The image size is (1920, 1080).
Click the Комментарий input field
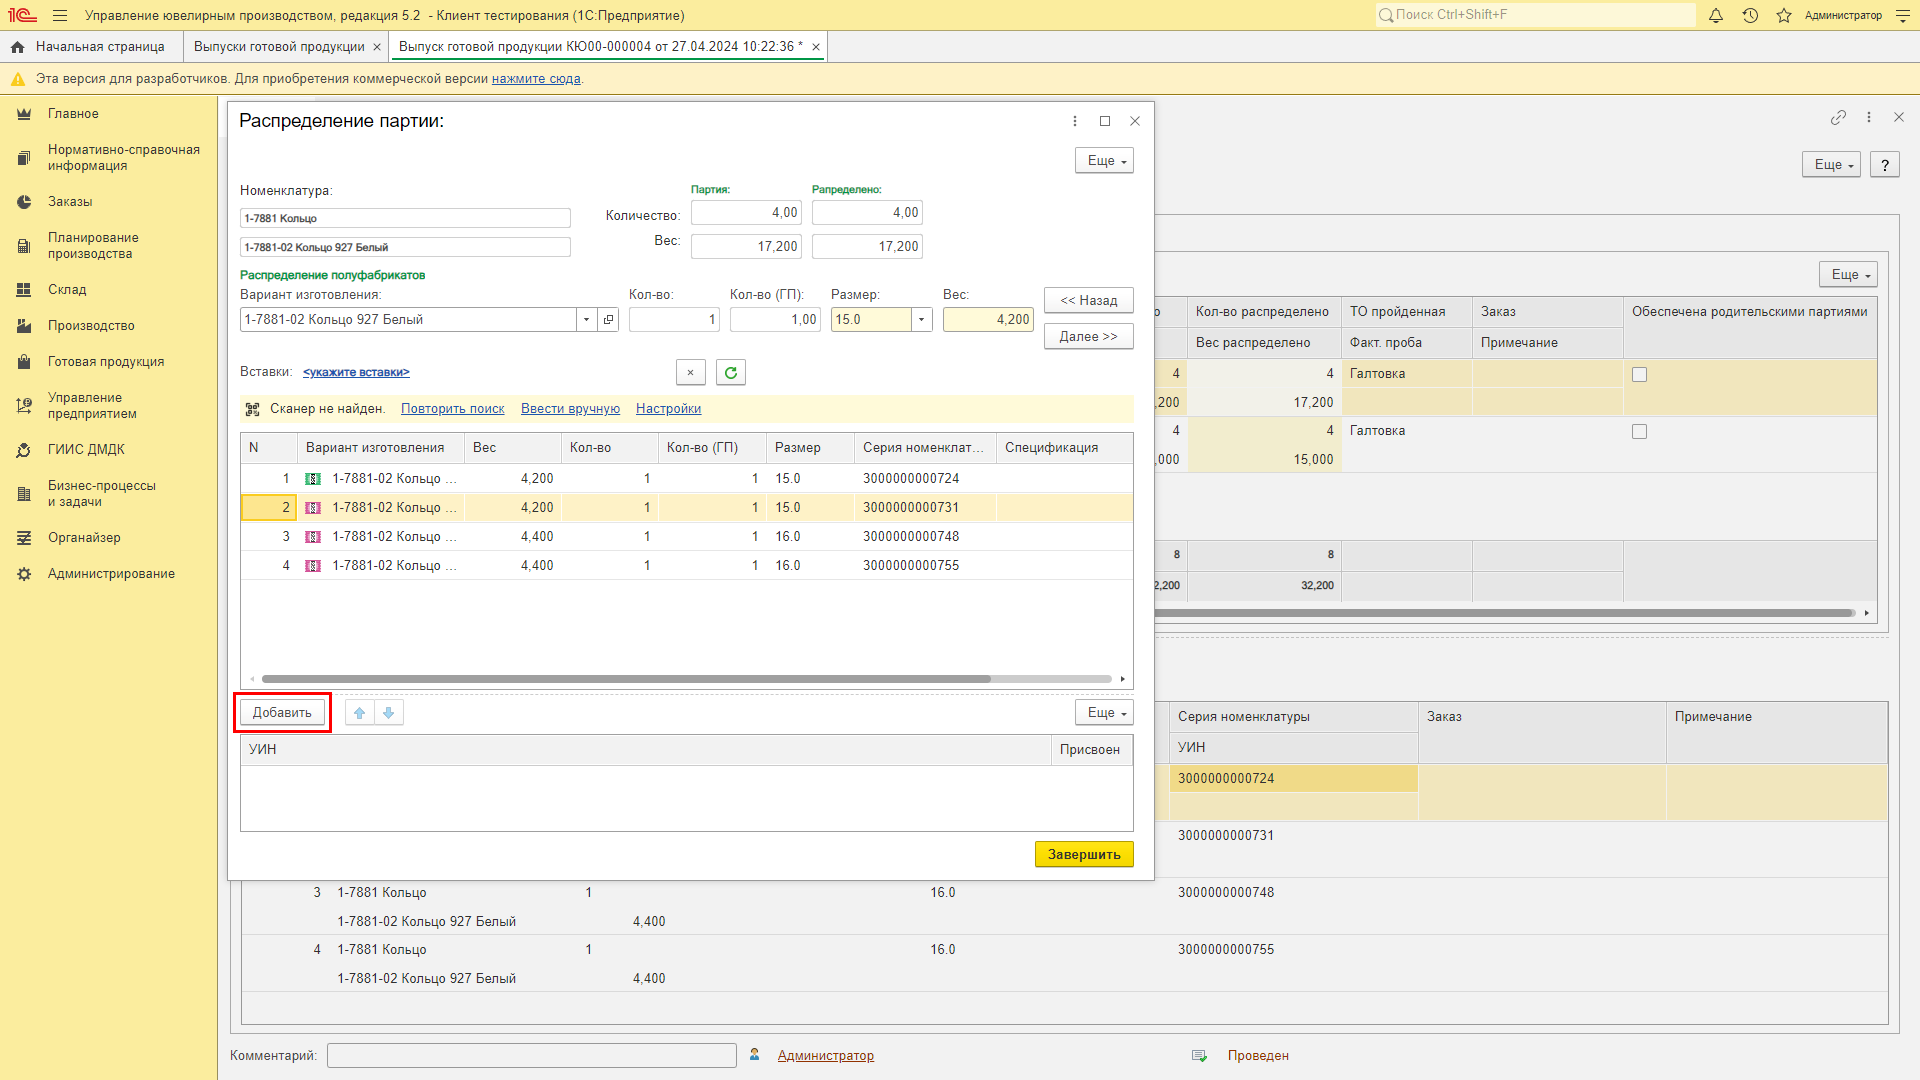(x=532, y=1056)
